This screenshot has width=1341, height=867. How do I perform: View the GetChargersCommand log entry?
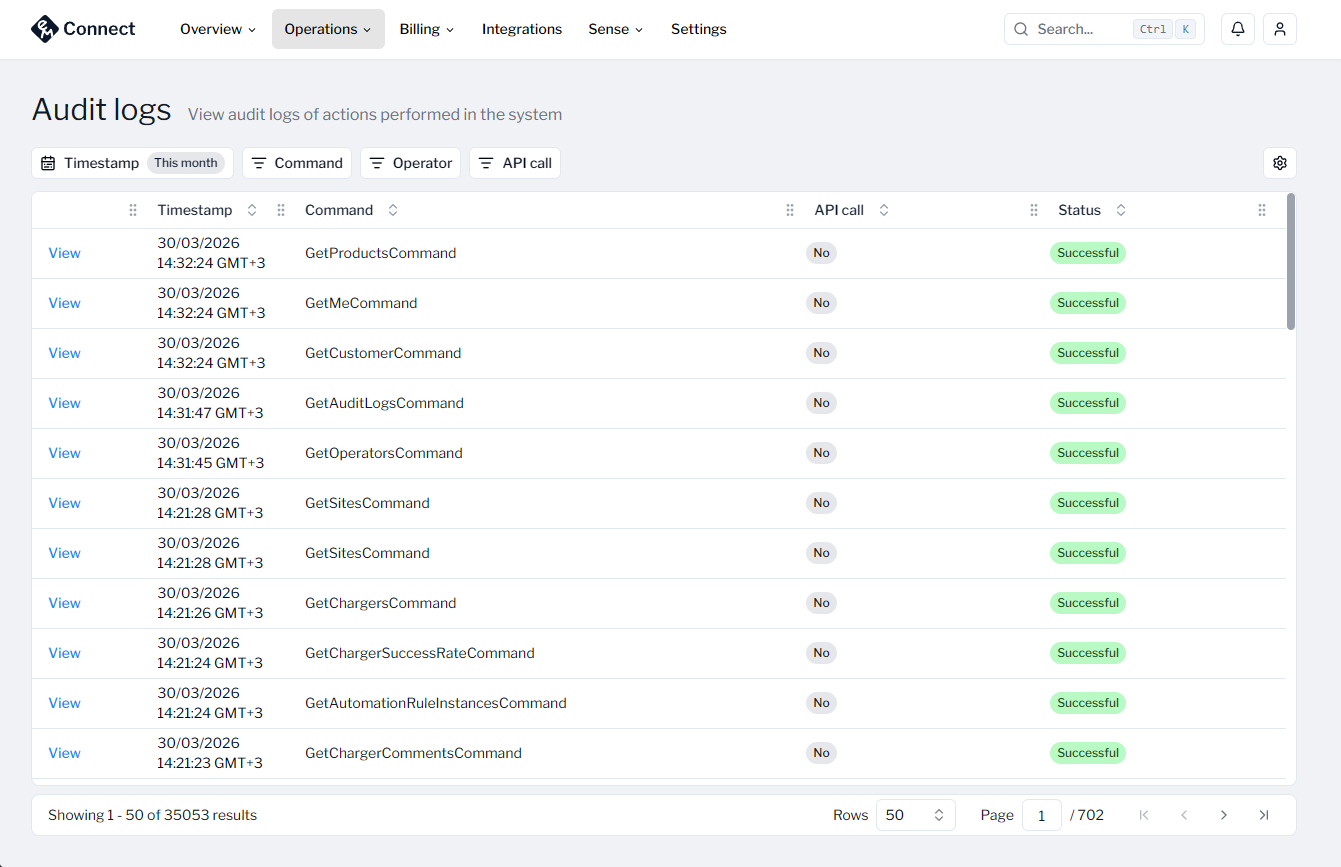click(64, 603)
